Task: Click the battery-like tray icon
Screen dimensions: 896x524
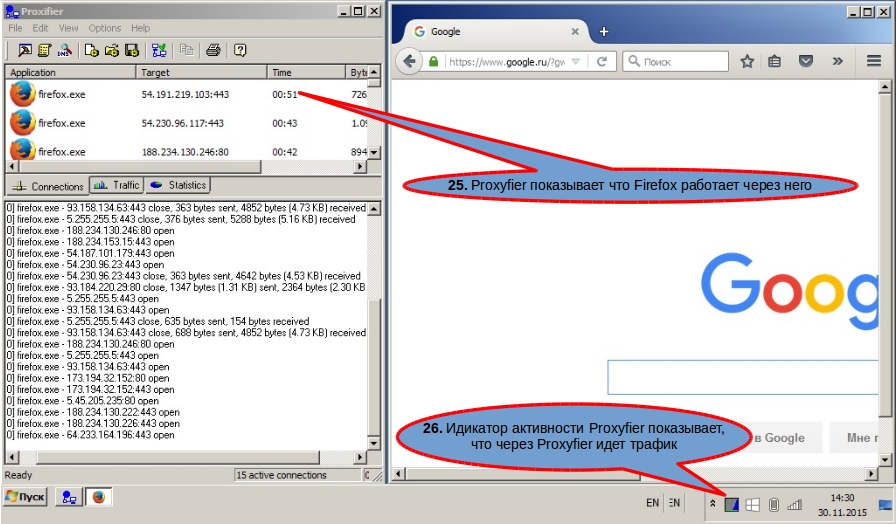Action: click(774, 505)
